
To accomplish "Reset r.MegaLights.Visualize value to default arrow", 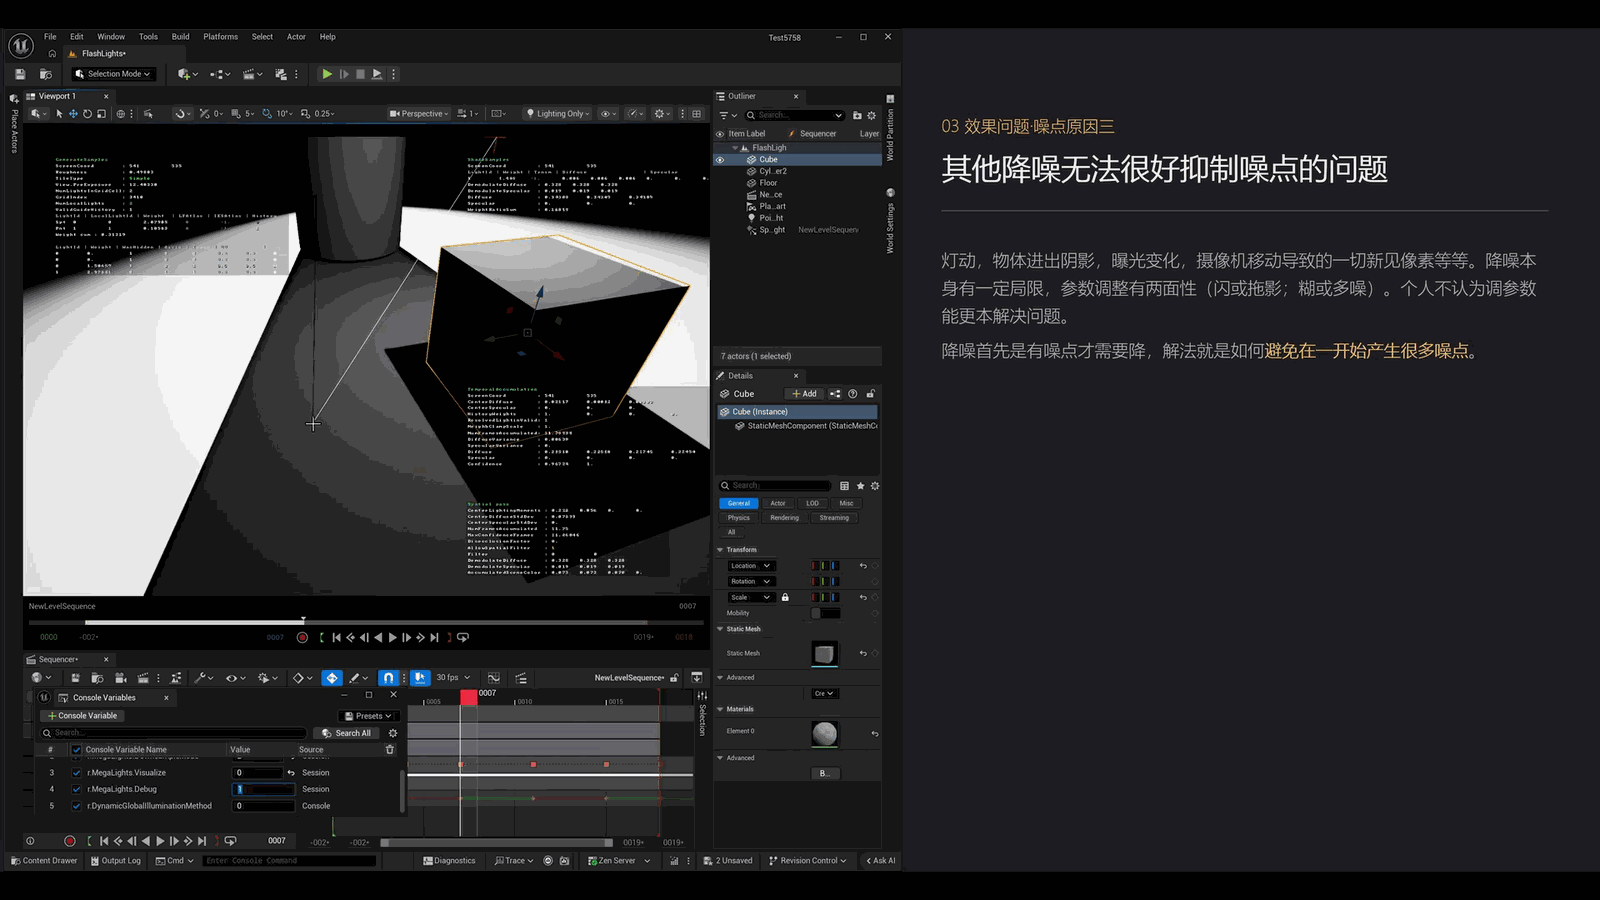I will (291, 773).
